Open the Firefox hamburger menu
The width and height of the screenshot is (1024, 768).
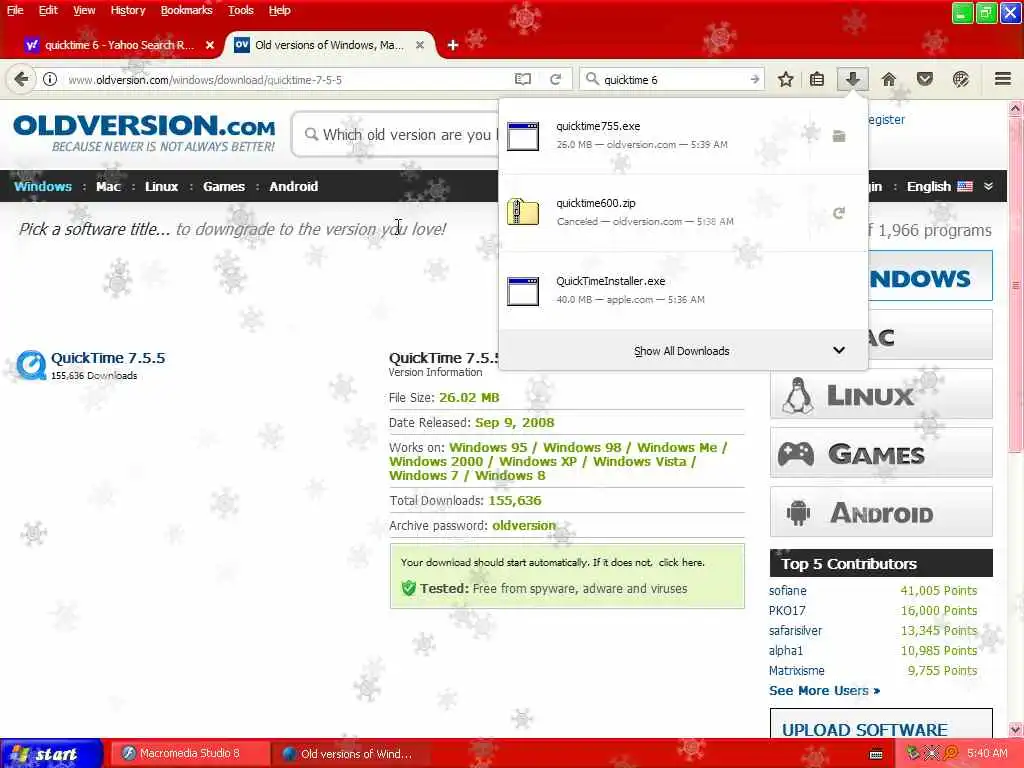point(1002,80)
